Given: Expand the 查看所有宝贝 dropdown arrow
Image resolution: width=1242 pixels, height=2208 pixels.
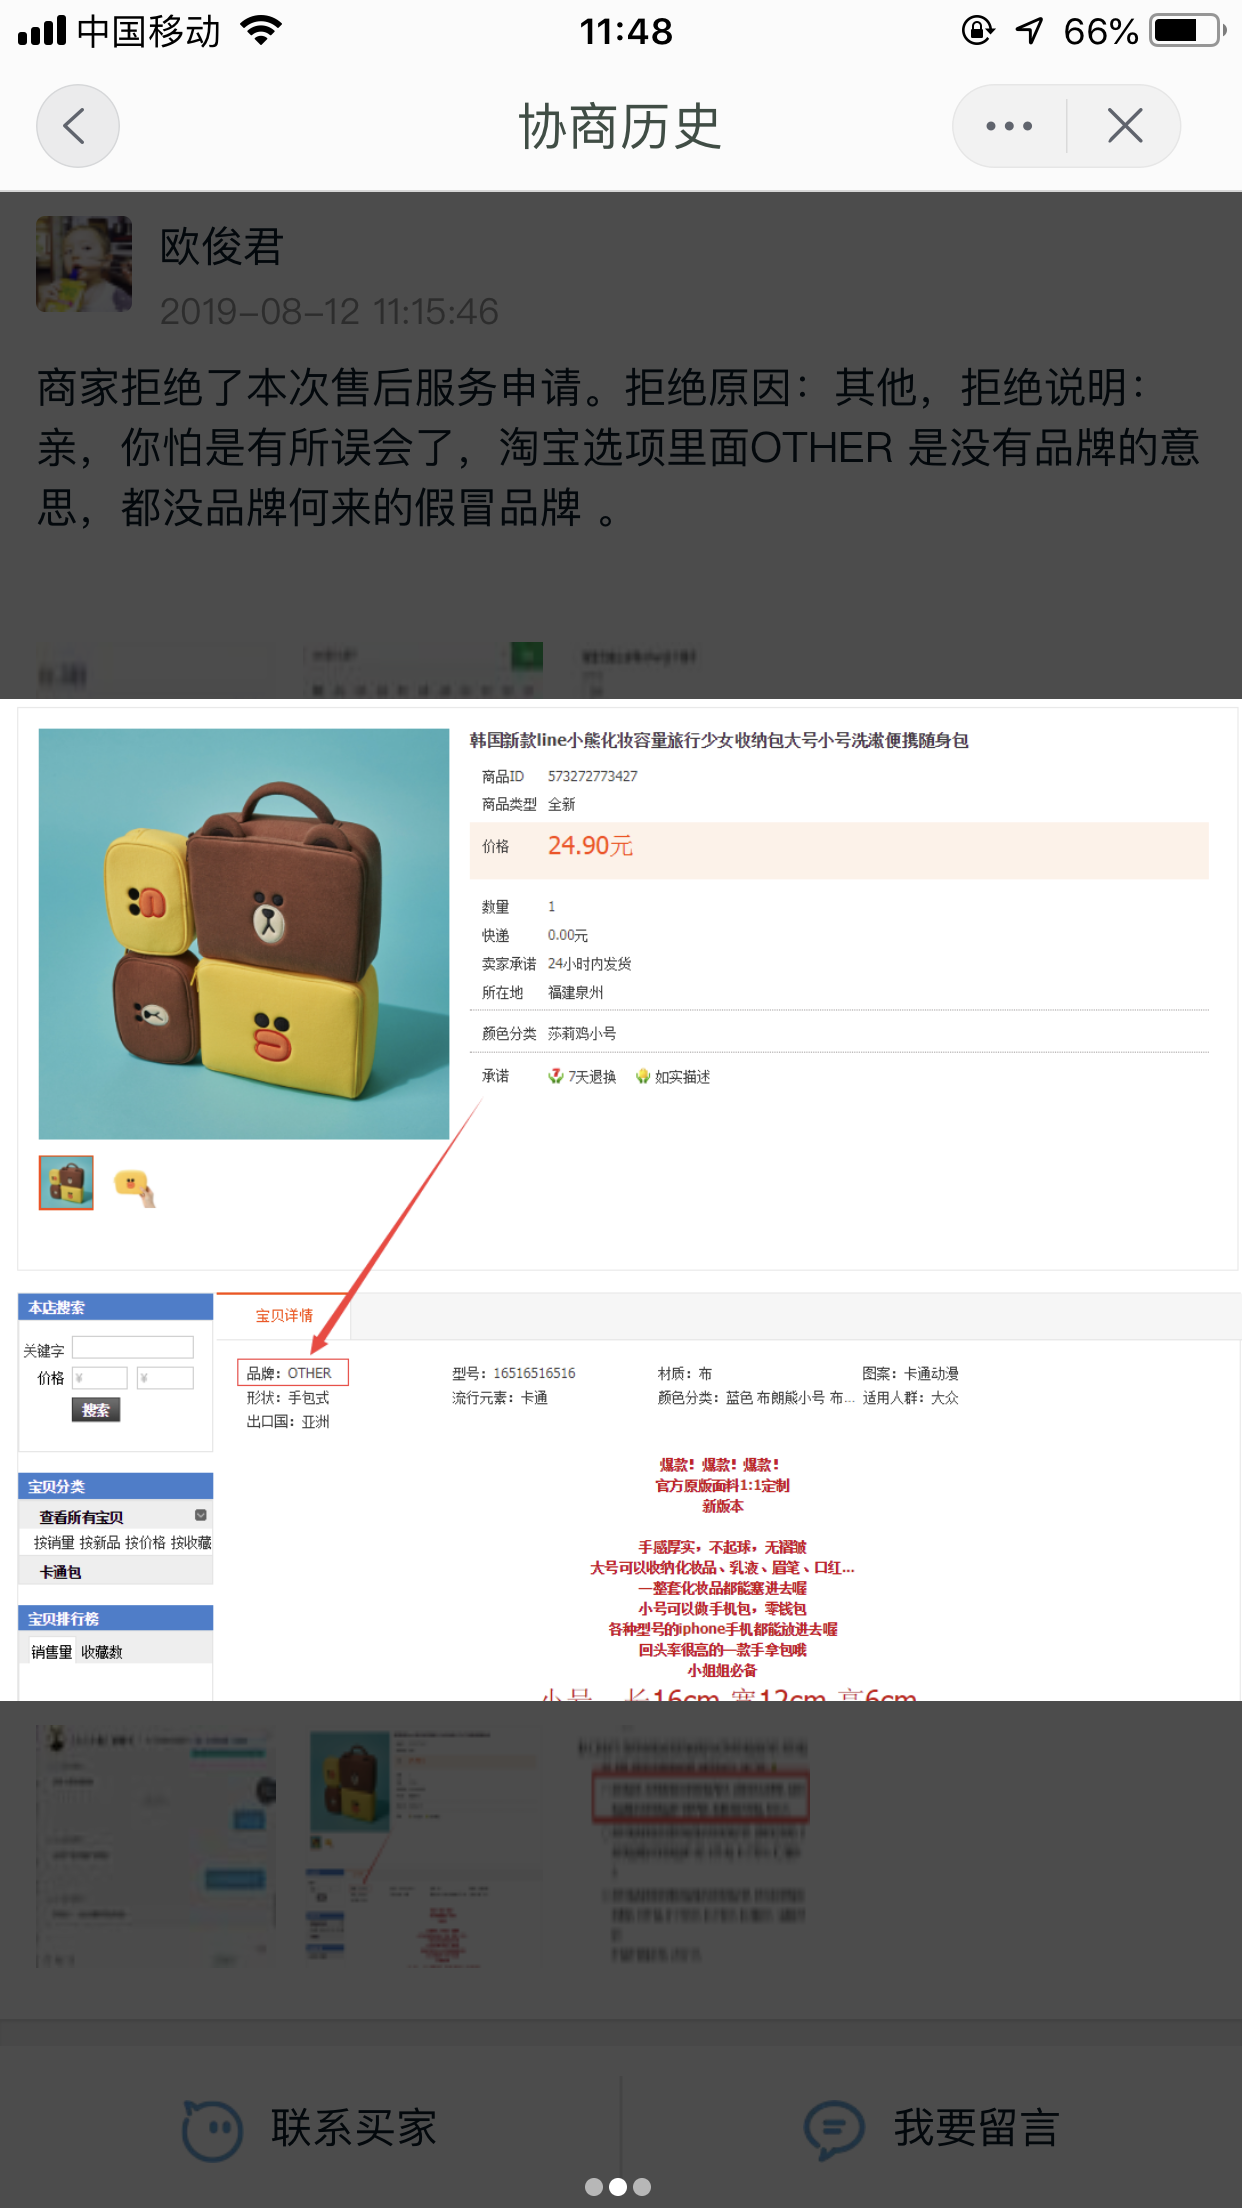Looking at the screenshot, I should [201, 1515].
